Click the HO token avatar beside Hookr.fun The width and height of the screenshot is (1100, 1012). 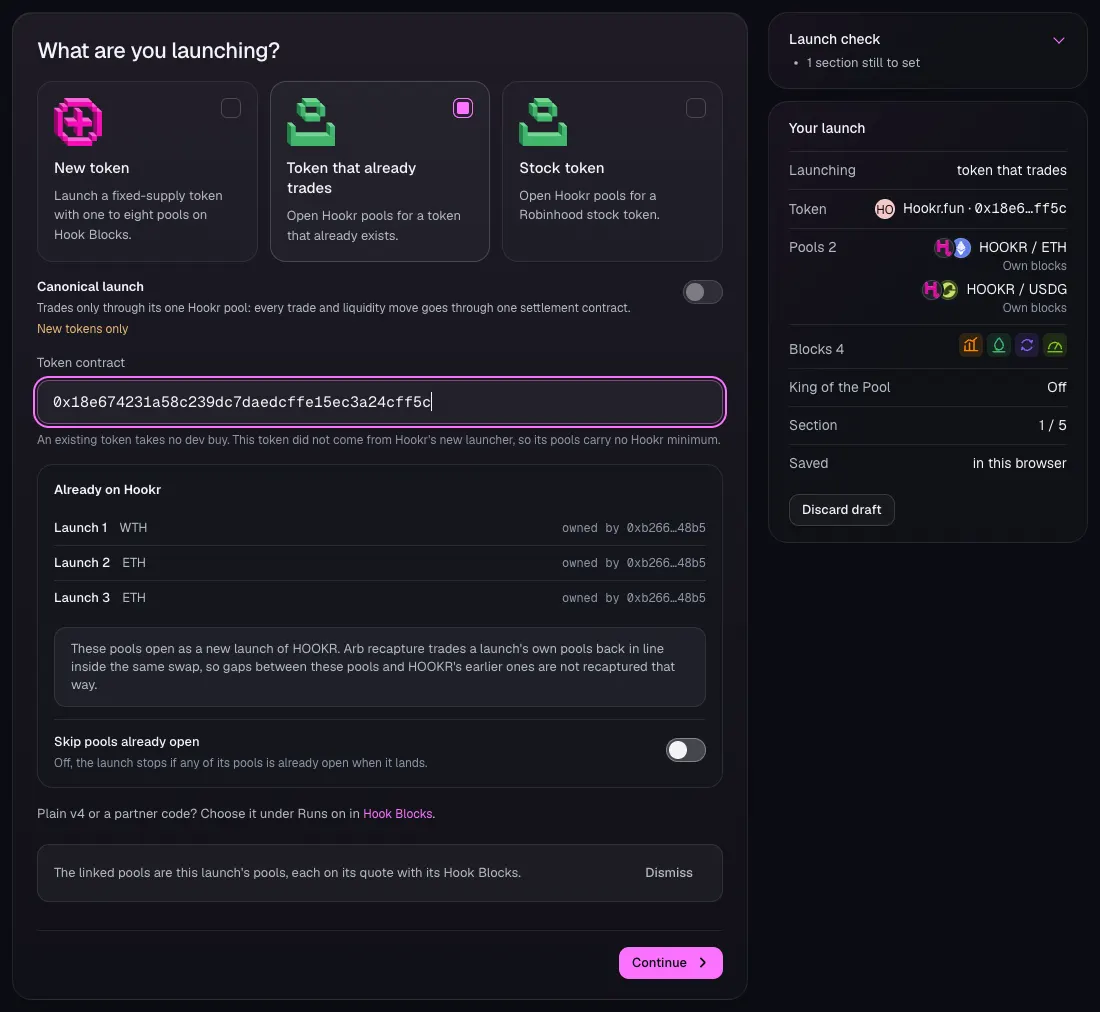pos(885,209)
